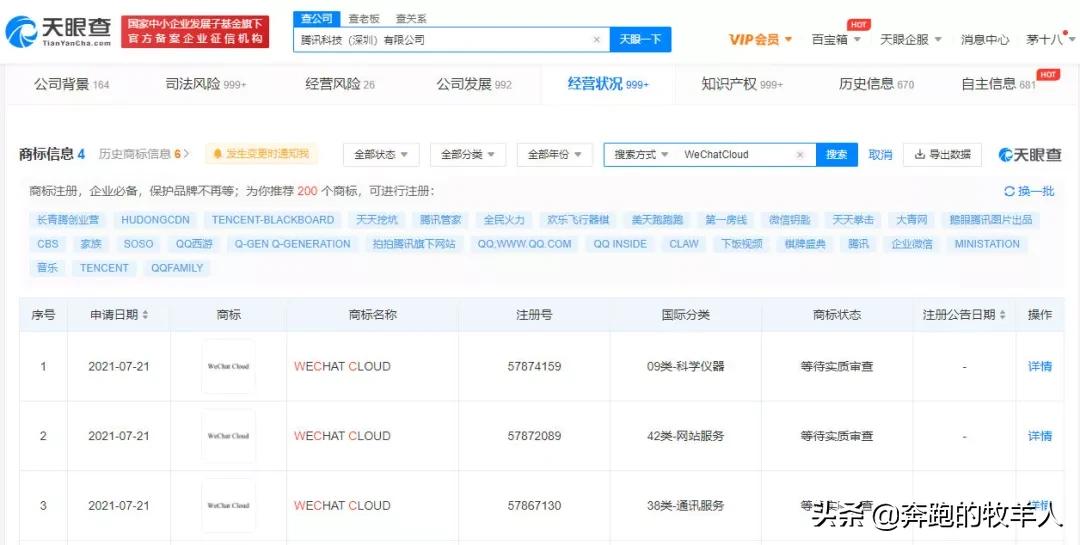
Task: Open user account menu 茅十八
Action: (x=1048, y=39)
